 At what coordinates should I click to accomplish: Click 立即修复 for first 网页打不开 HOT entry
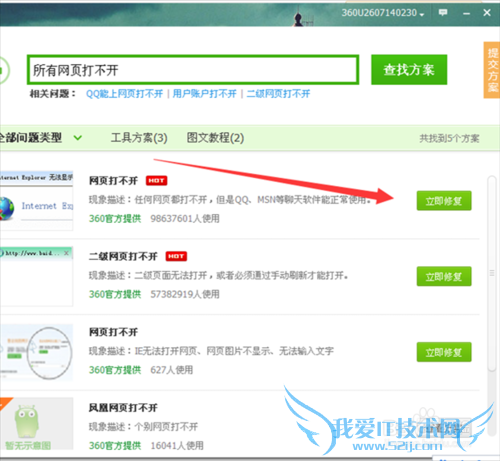click(444, 201)
